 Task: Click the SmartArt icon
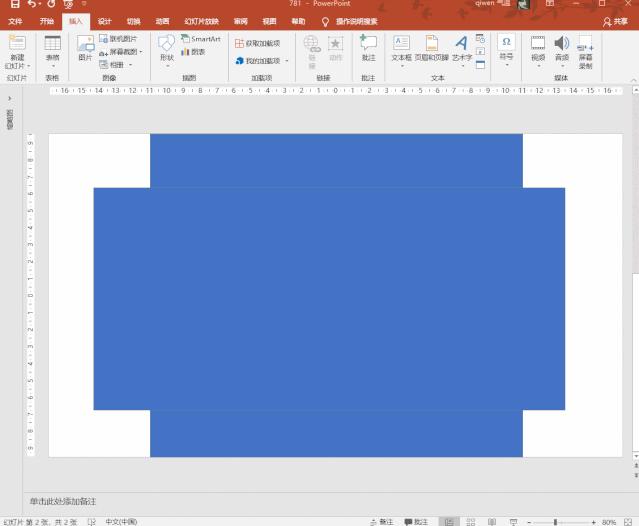coord(200,39)
